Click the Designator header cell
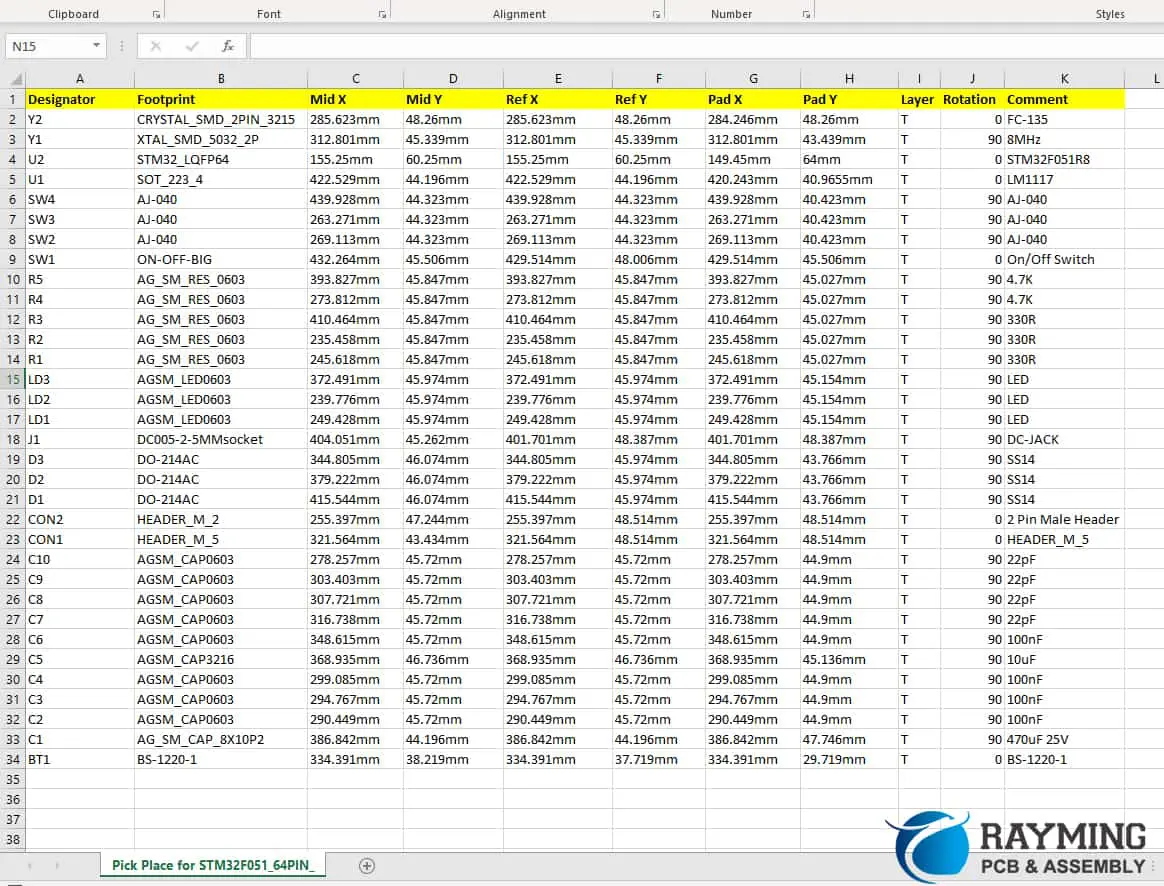The image size is (1164, 886). click(x=79, y=99)
